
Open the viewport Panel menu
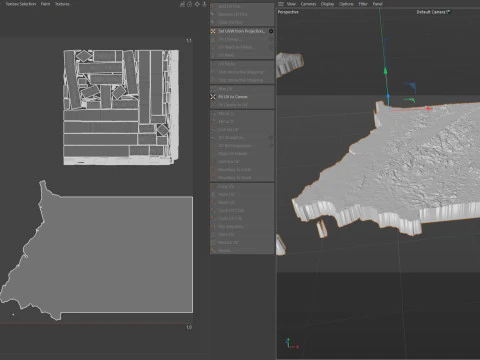click(x=378, y=4)
